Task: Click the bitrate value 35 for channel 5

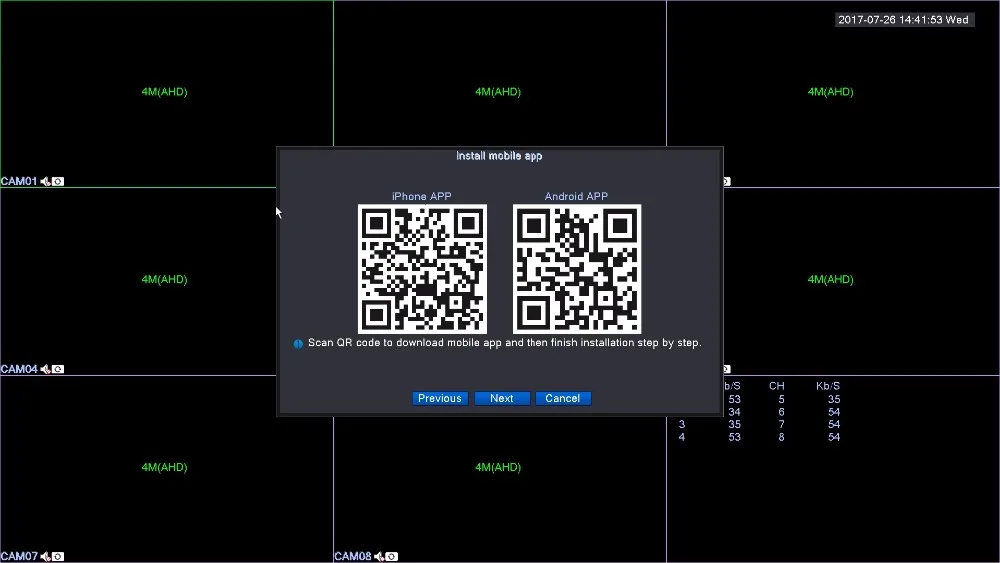Action: click(834, 400)
